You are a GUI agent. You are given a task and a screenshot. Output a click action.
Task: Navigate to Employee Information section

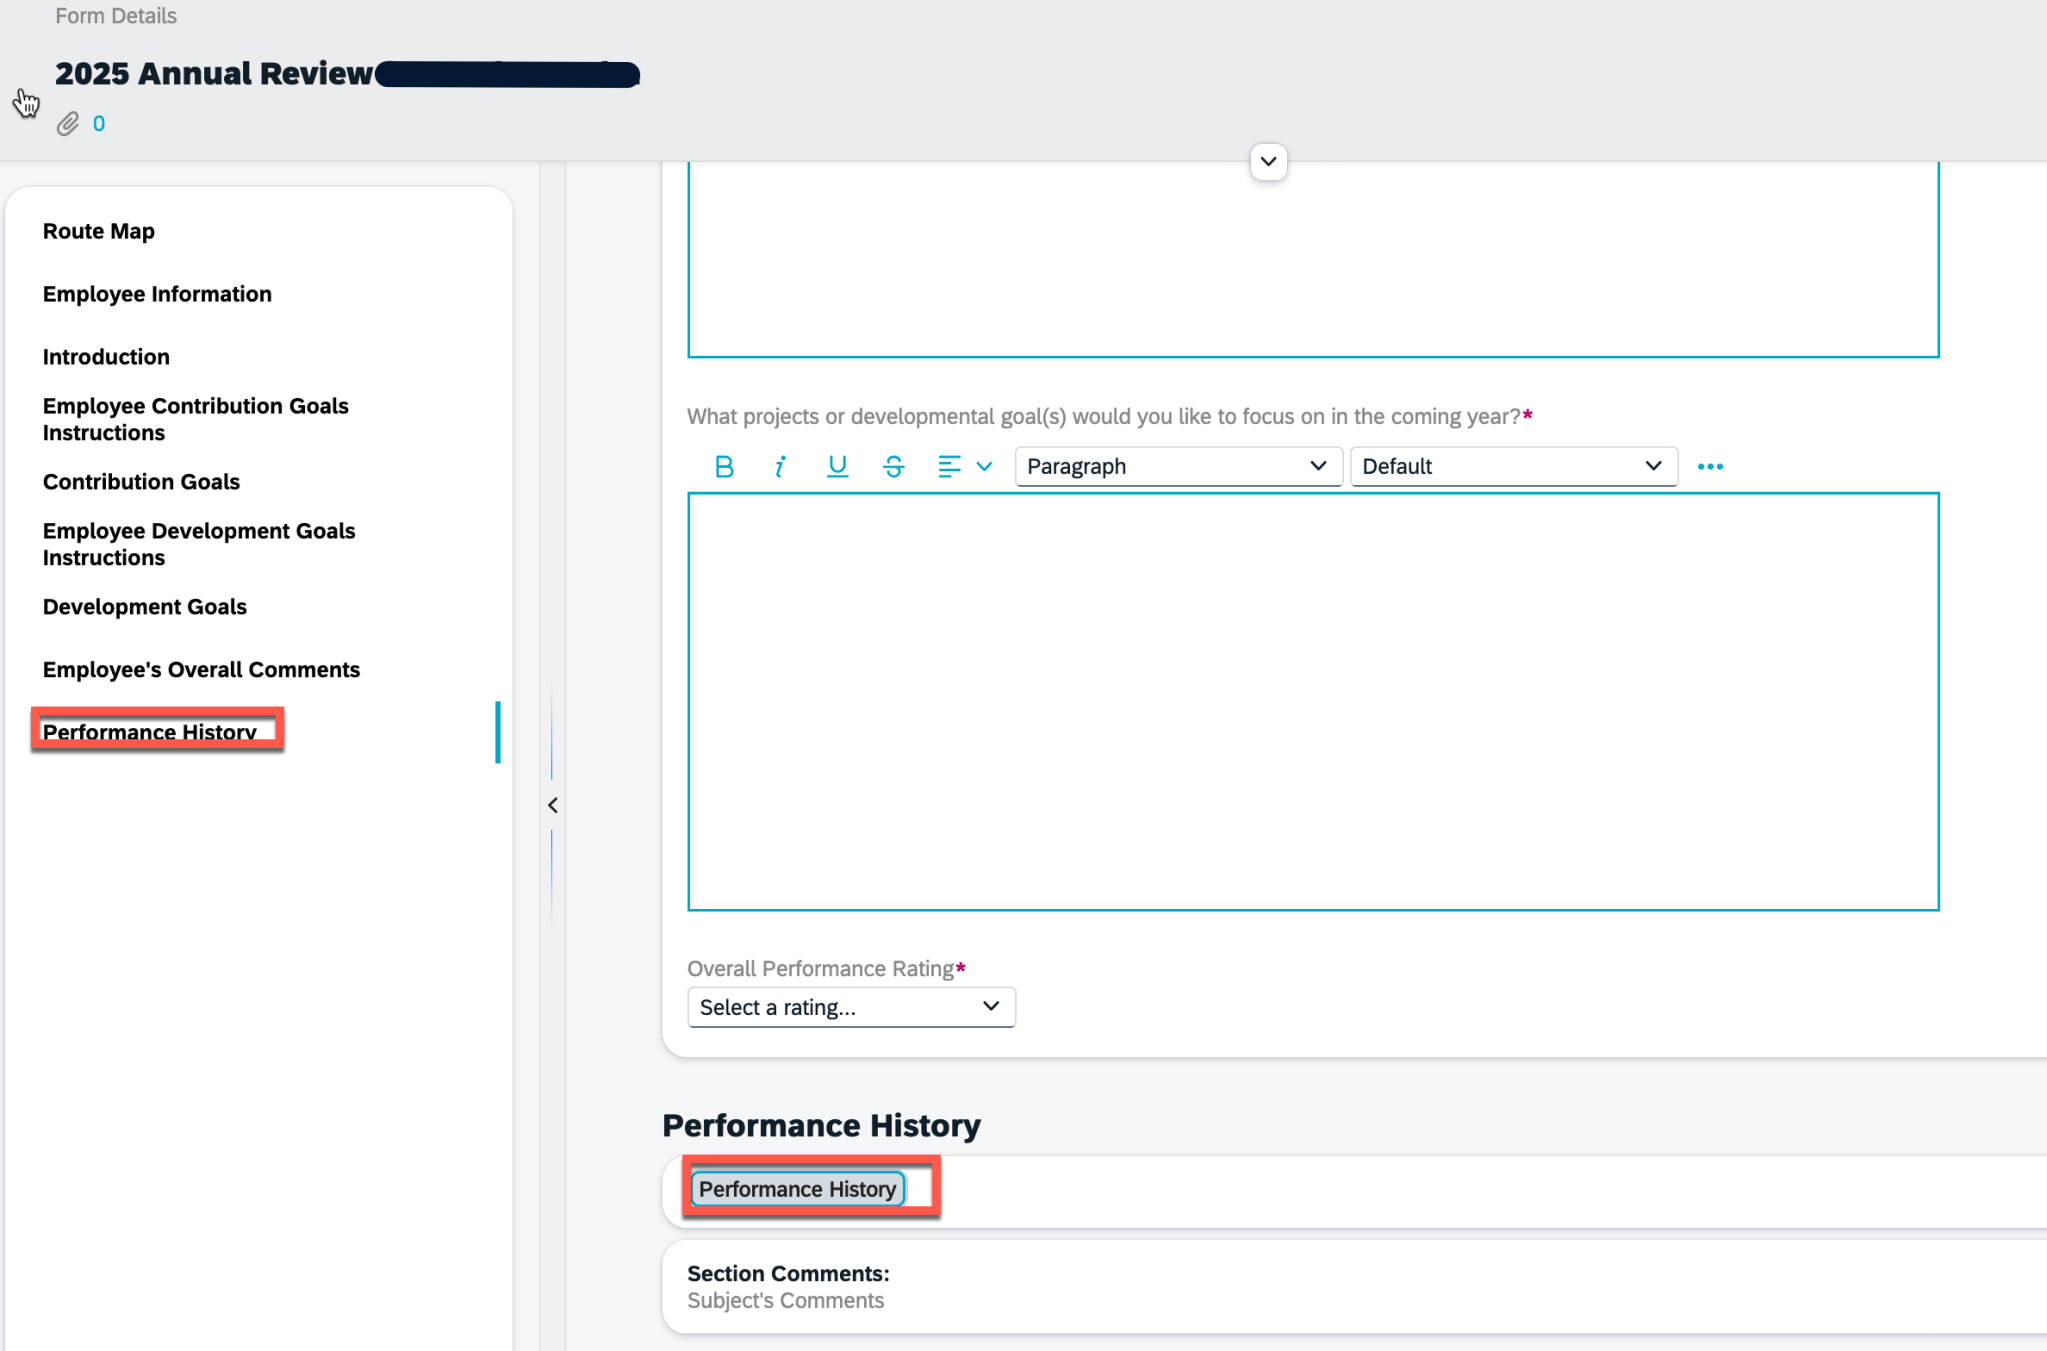point(157,293)
